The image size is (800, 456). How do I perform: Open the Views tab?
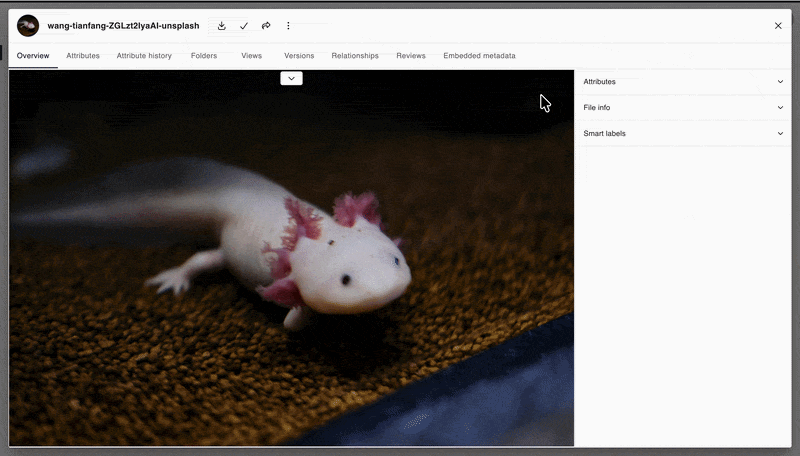click(x=252, y=56)
